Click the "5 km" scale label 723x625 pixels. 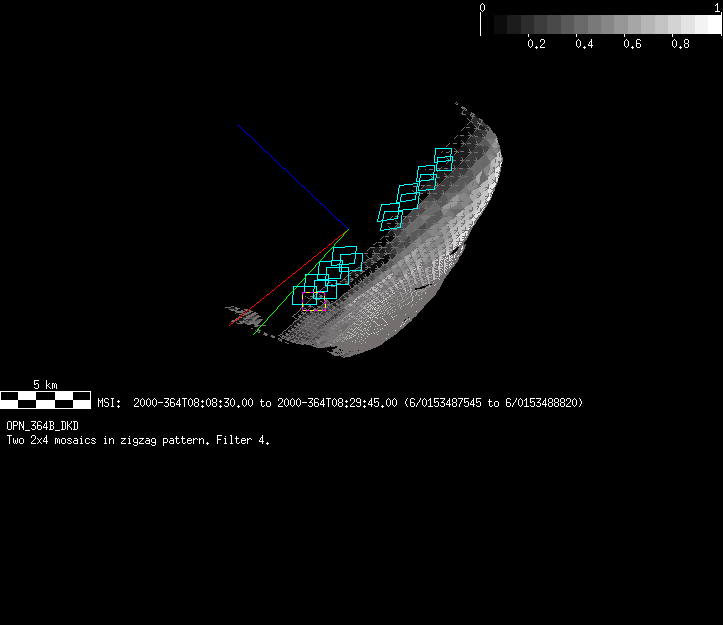pos(45,384)
